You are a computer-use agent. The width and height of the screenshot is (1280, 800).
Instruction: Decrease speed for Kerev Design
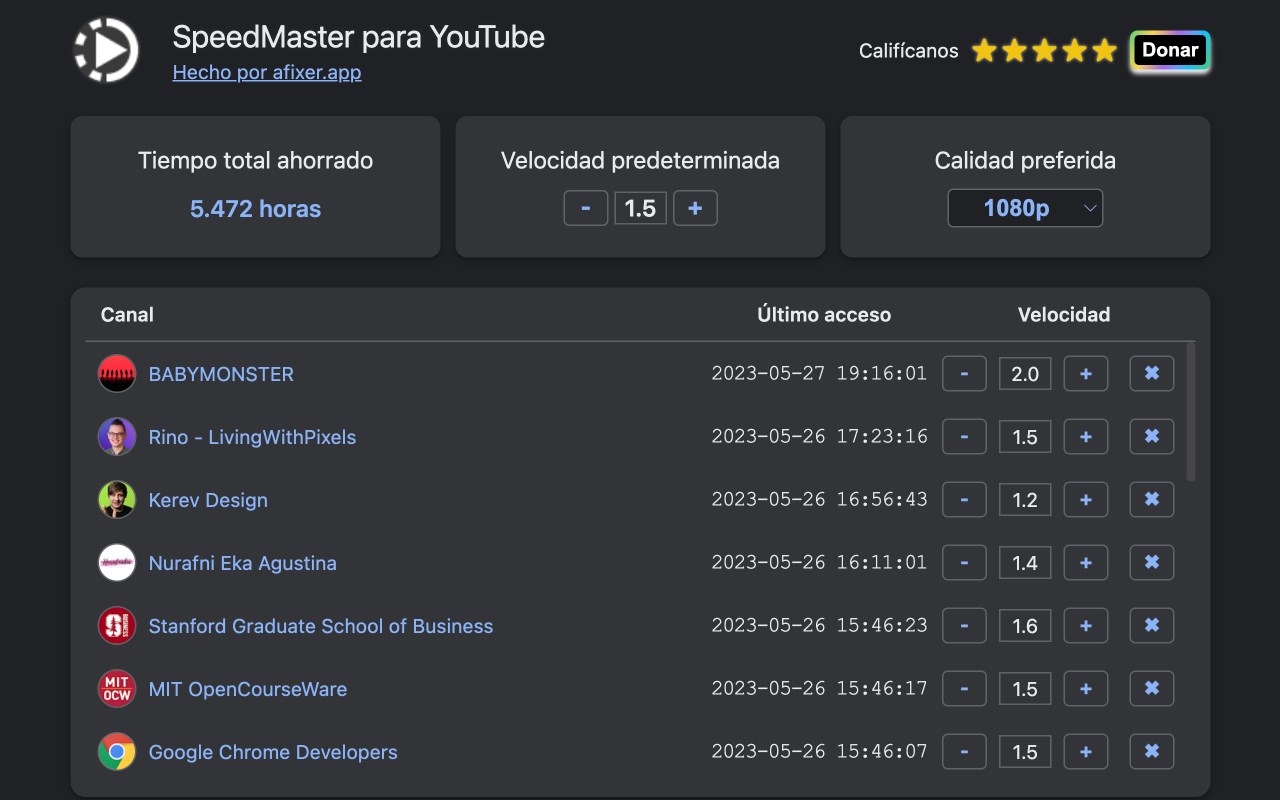tap(964, 500)
